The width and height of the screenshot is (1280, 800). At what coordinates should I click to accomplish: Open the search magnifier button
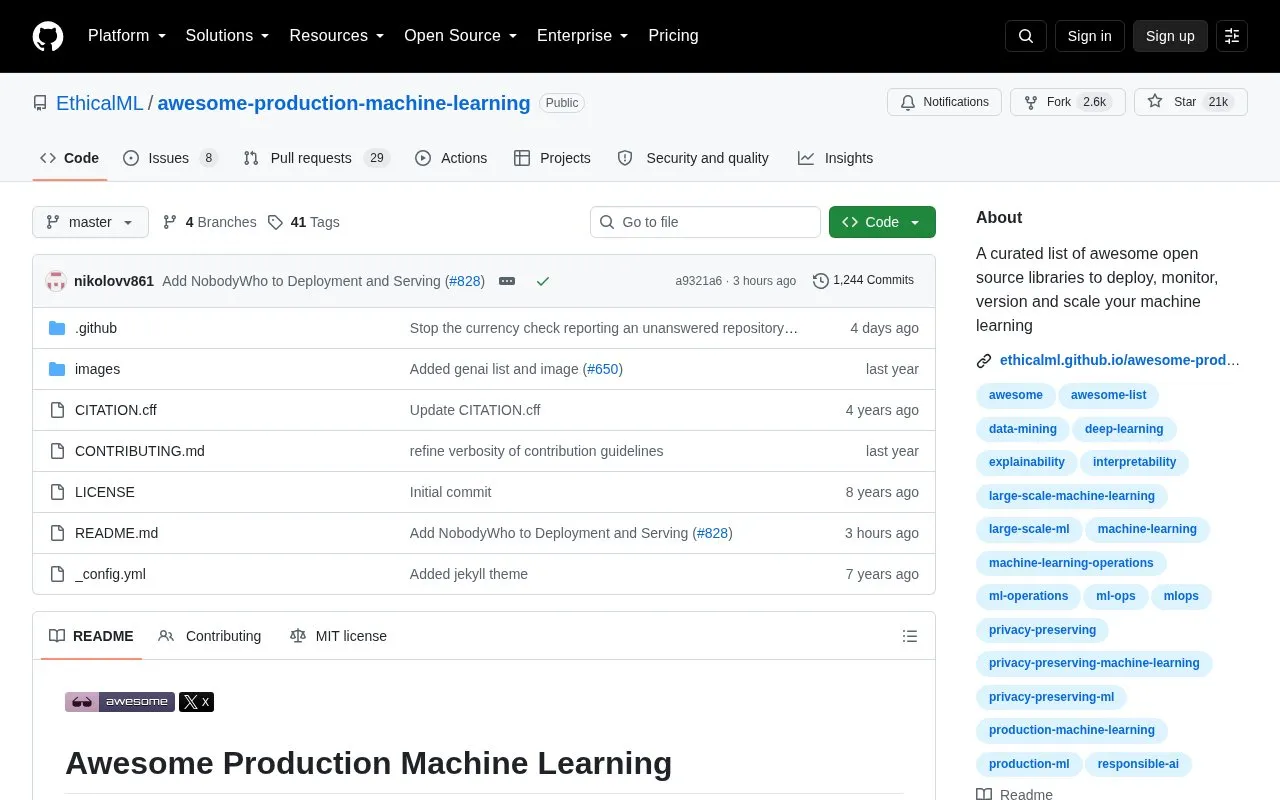pyautogui.click(x=1026, y=36)
